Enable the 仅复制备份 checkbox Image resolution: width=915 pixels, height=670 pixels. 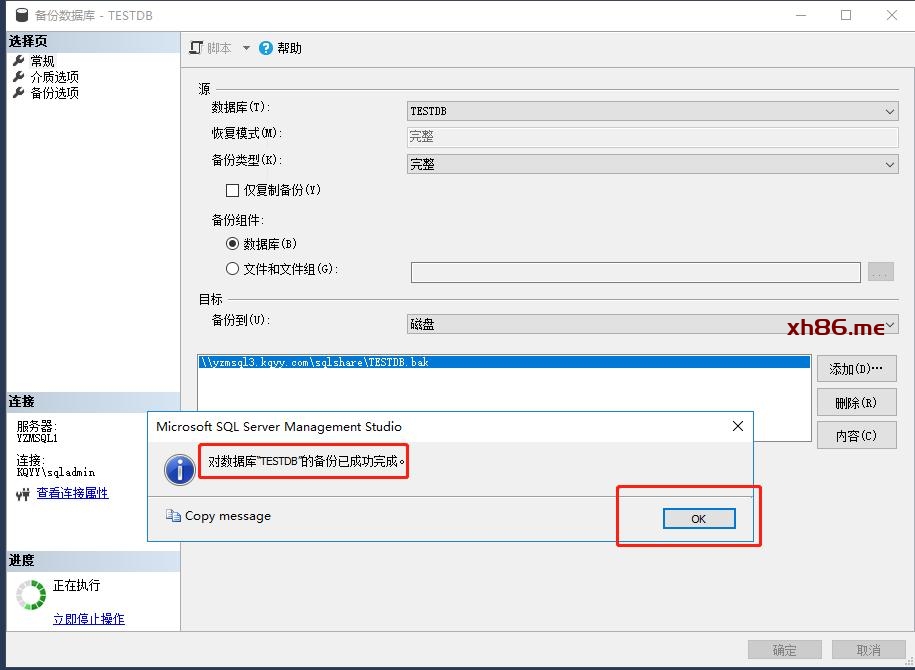[x=233, y=190]
